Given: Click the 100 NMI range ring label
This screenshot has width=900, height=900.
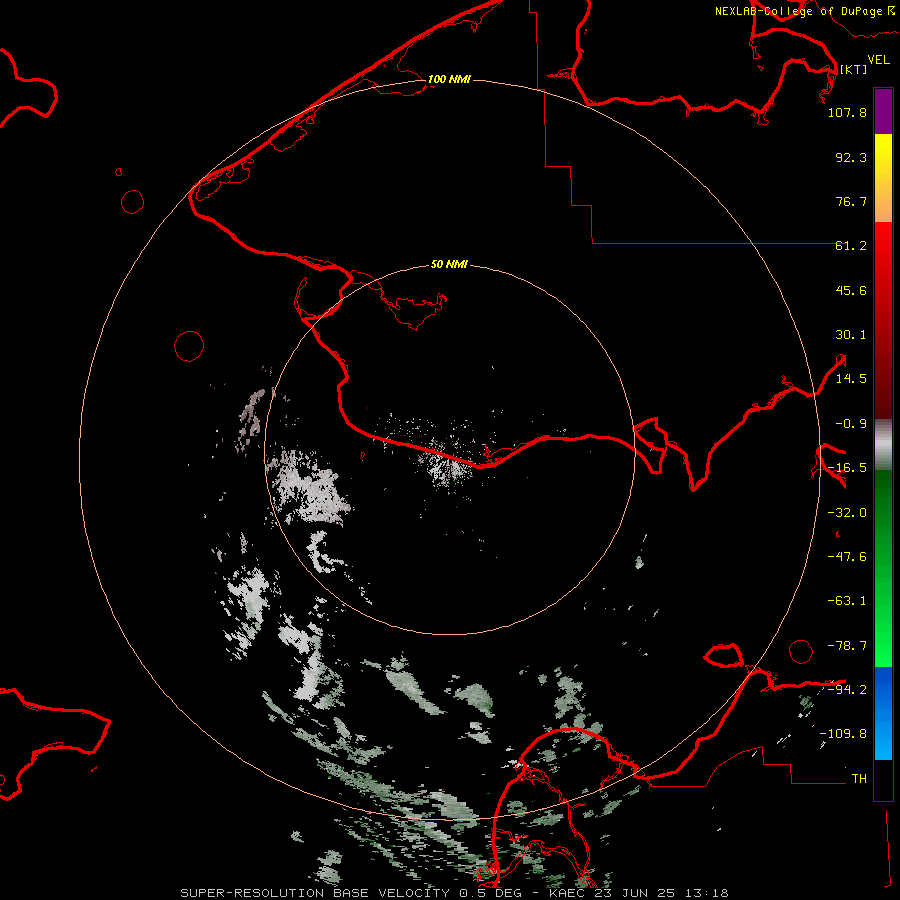Looking at the screenshot, I should click(x=449, y=79).
